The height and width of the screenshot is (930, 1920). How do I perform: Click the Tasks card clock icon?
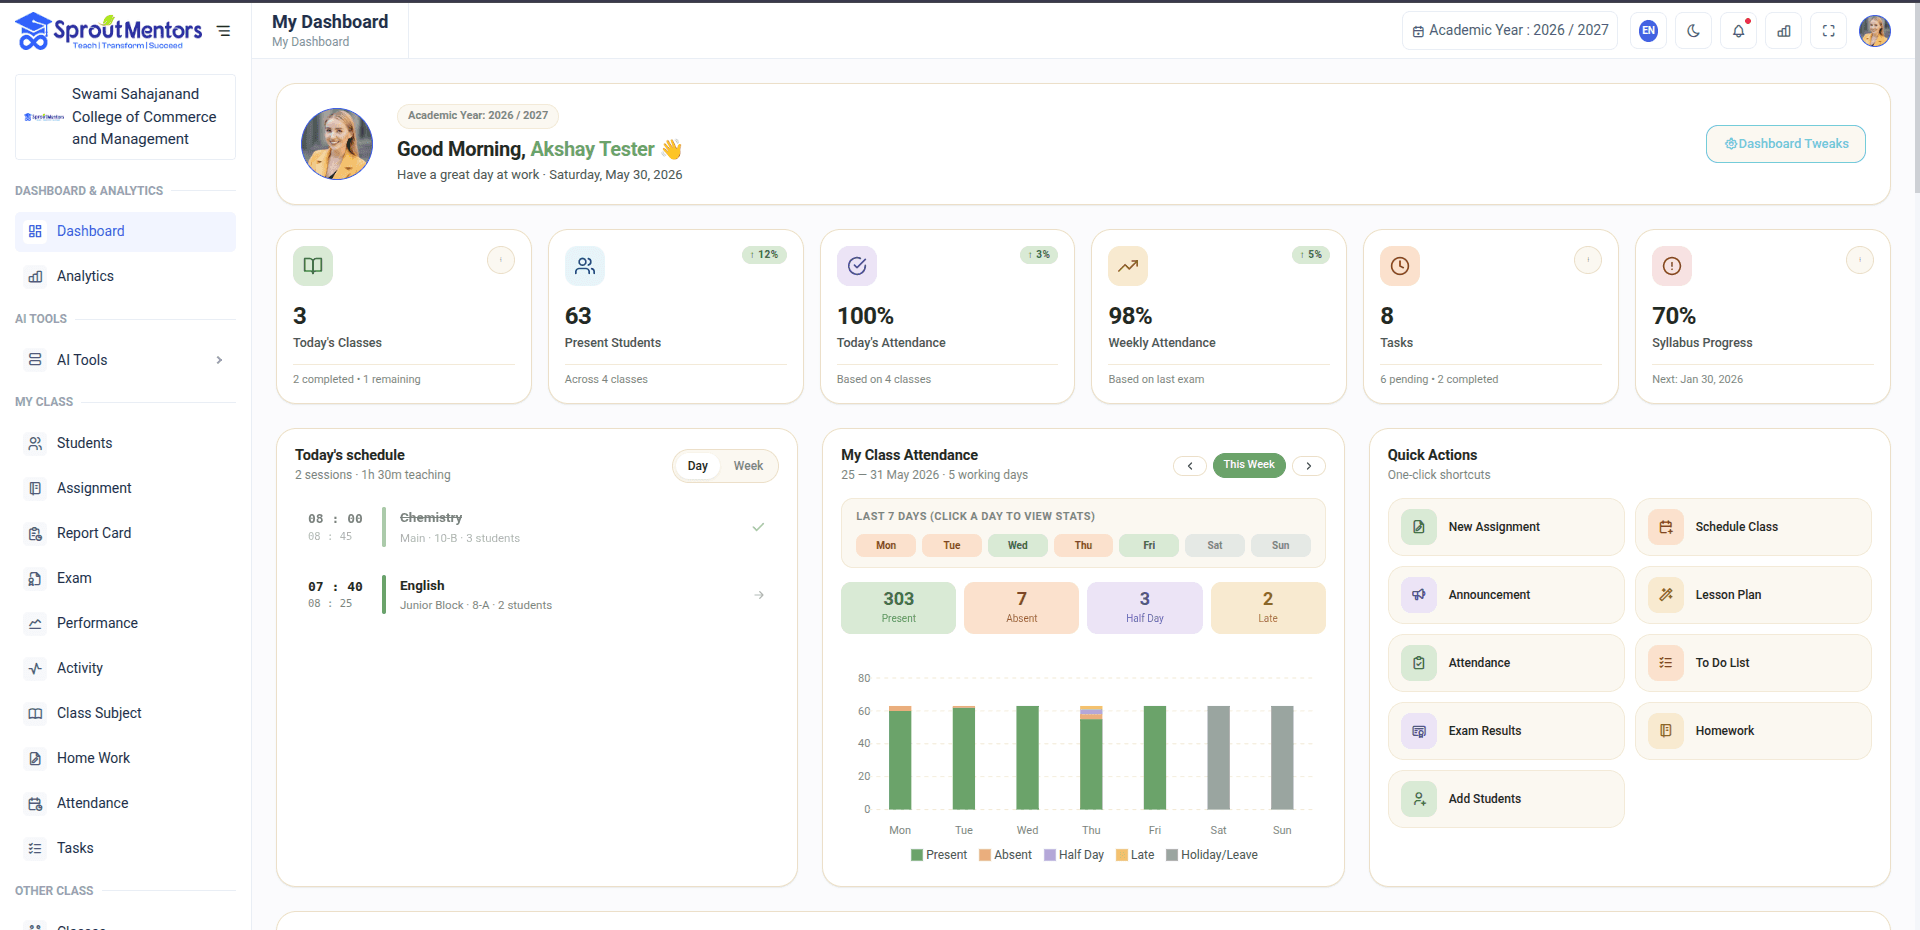pos(1400,266)
